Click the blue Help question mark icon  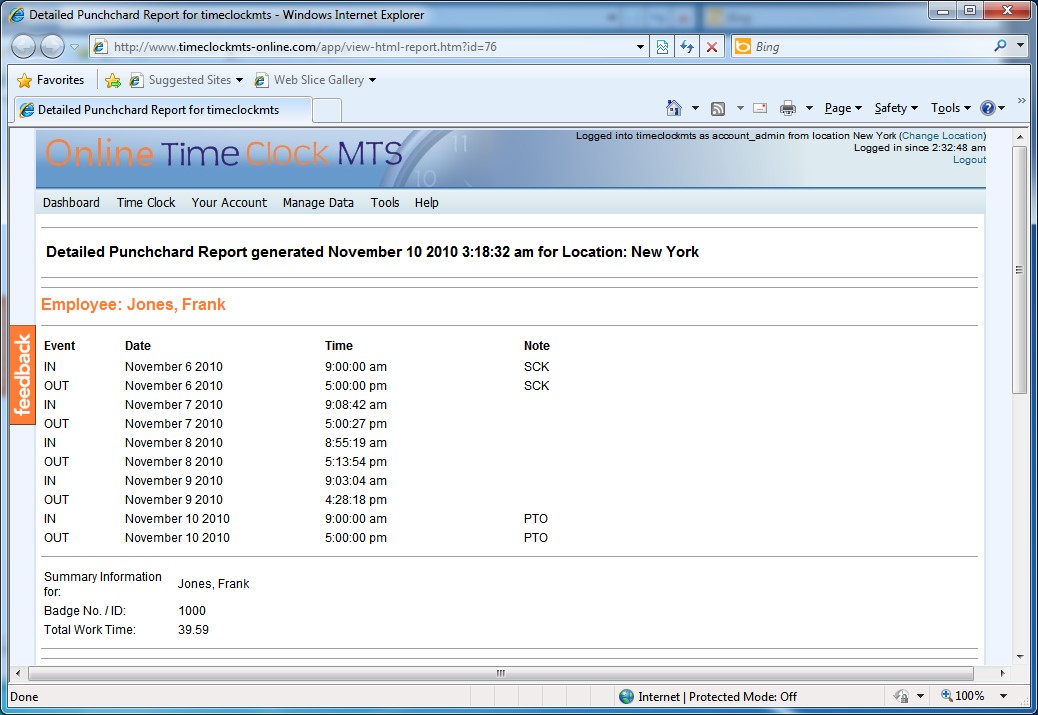point(988,108)
